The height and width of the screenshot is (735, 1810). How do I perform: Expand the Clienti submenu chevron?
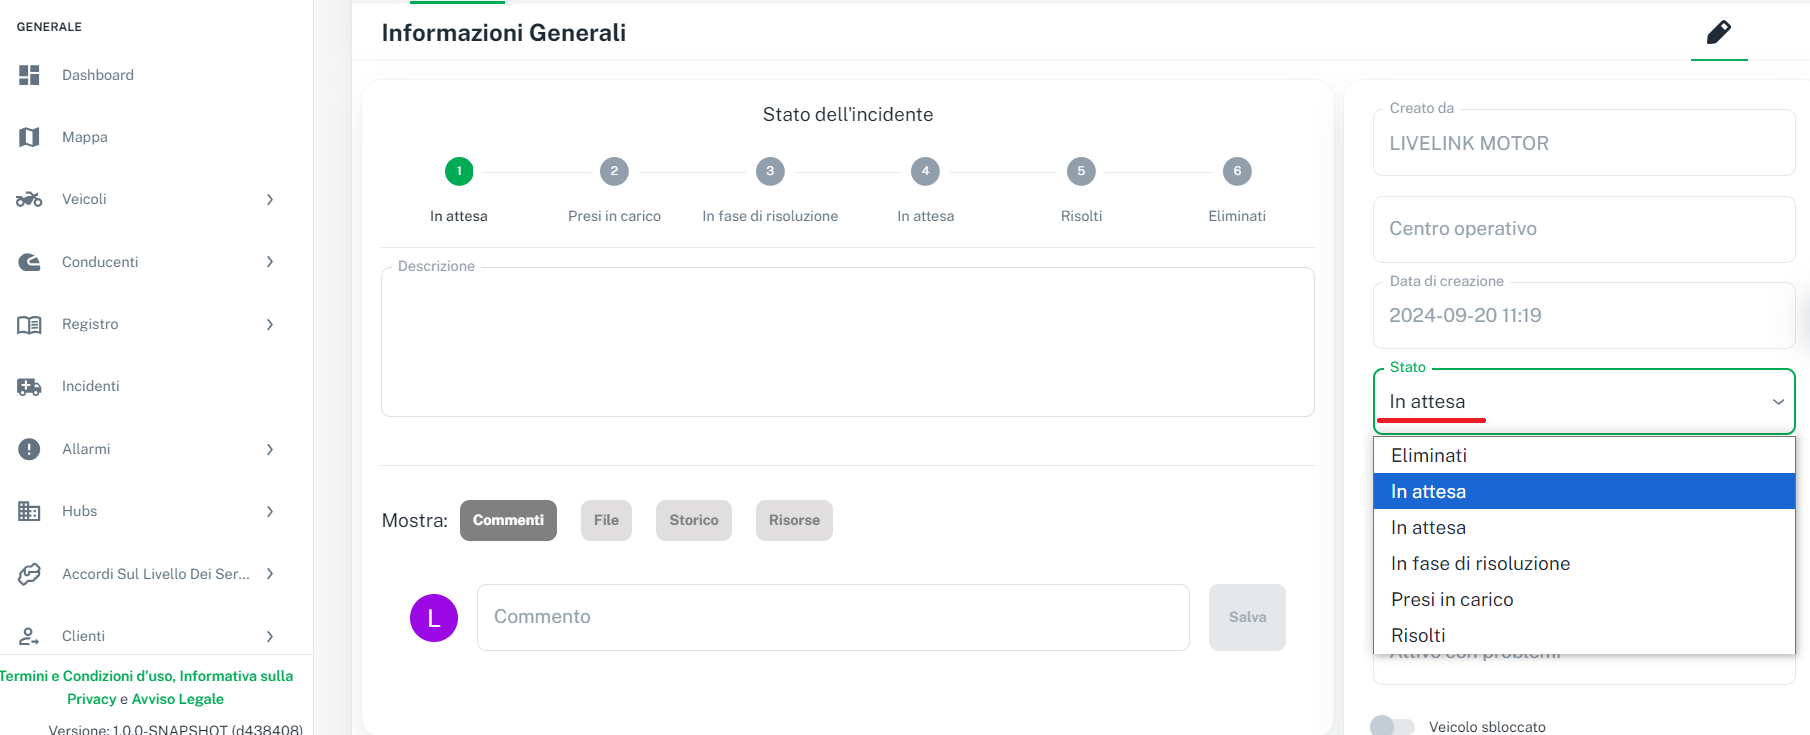[x=270, y=636]
